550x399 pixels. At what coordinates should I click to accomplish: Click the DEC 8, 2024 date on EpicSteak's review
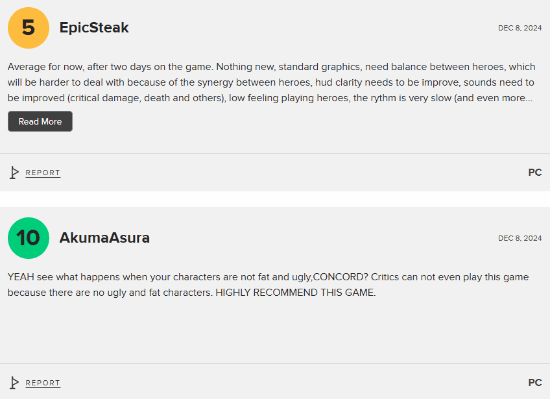point(520,28)
